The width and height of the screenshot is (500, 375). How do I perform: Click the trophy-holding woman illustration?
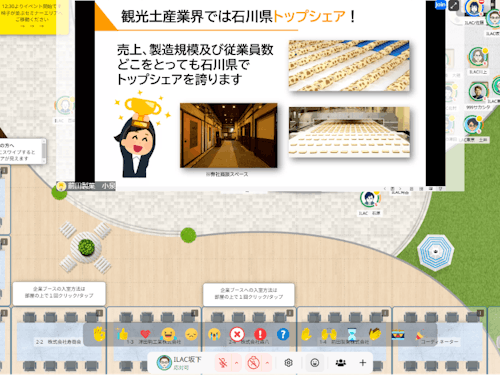140,134
